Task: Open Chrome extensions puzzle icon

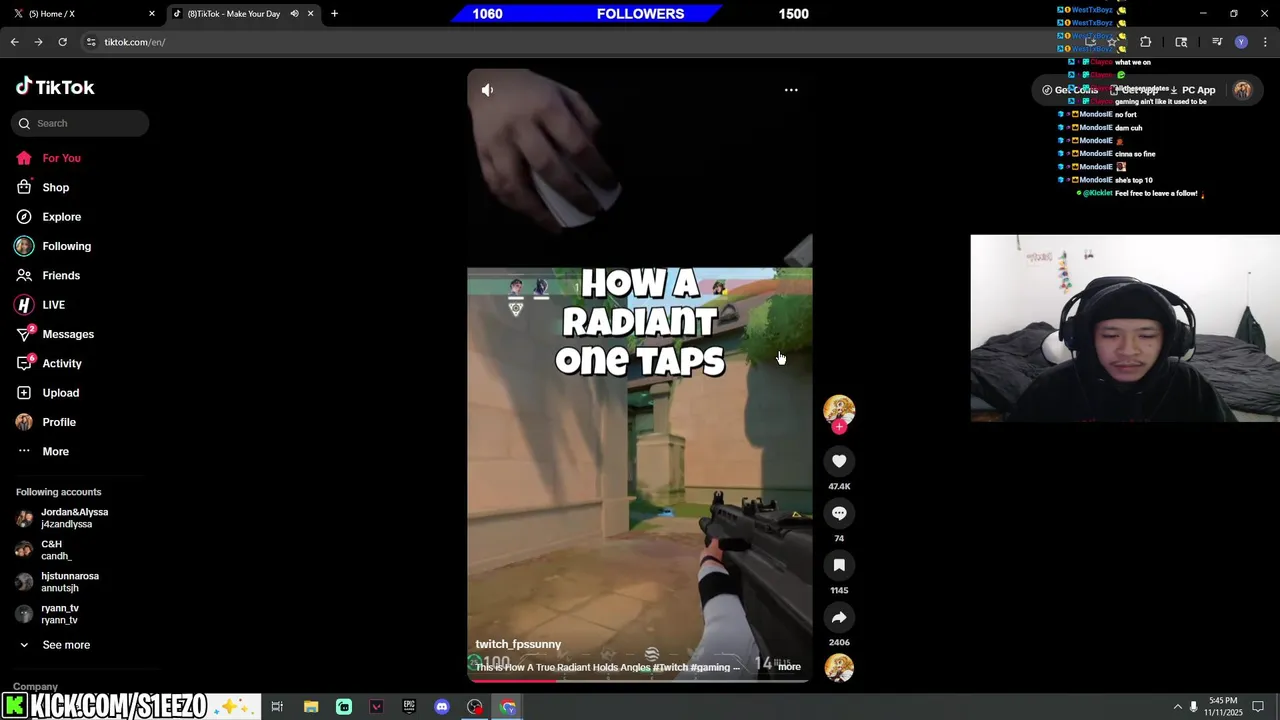Action: pos(1145,42)
